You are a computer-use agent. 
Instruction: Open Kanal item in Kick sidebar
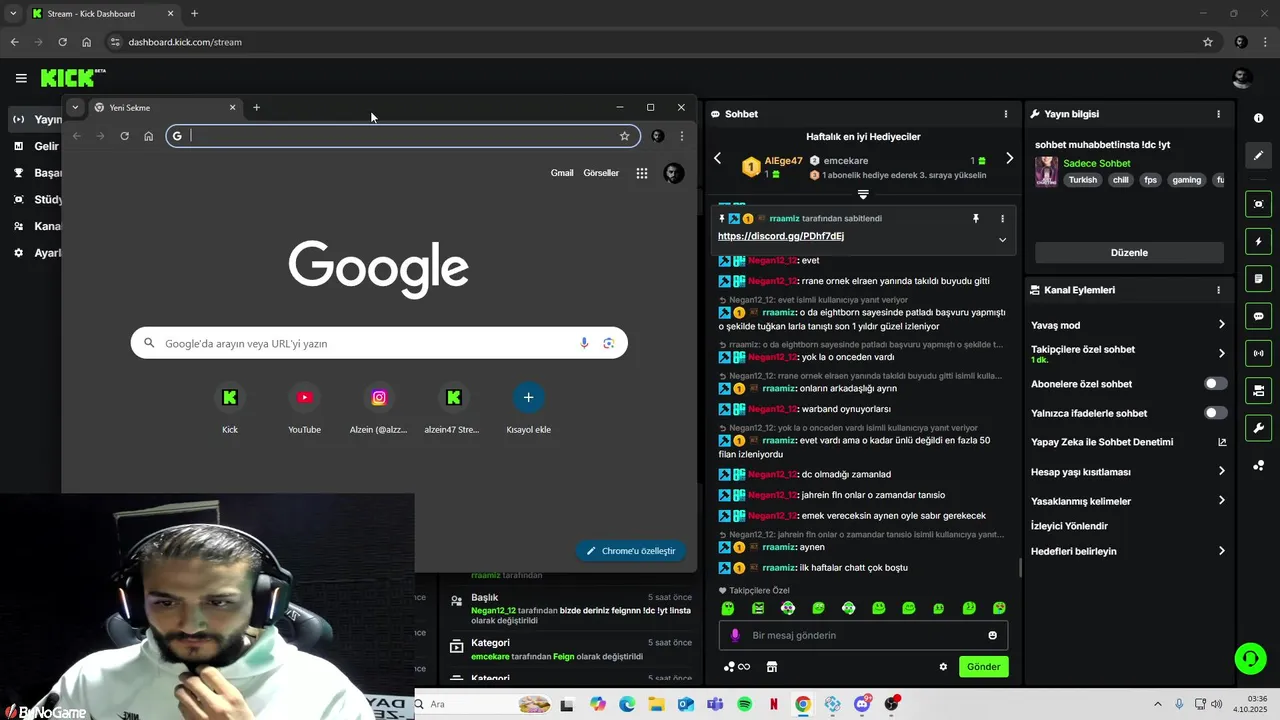tap(36, 226)
